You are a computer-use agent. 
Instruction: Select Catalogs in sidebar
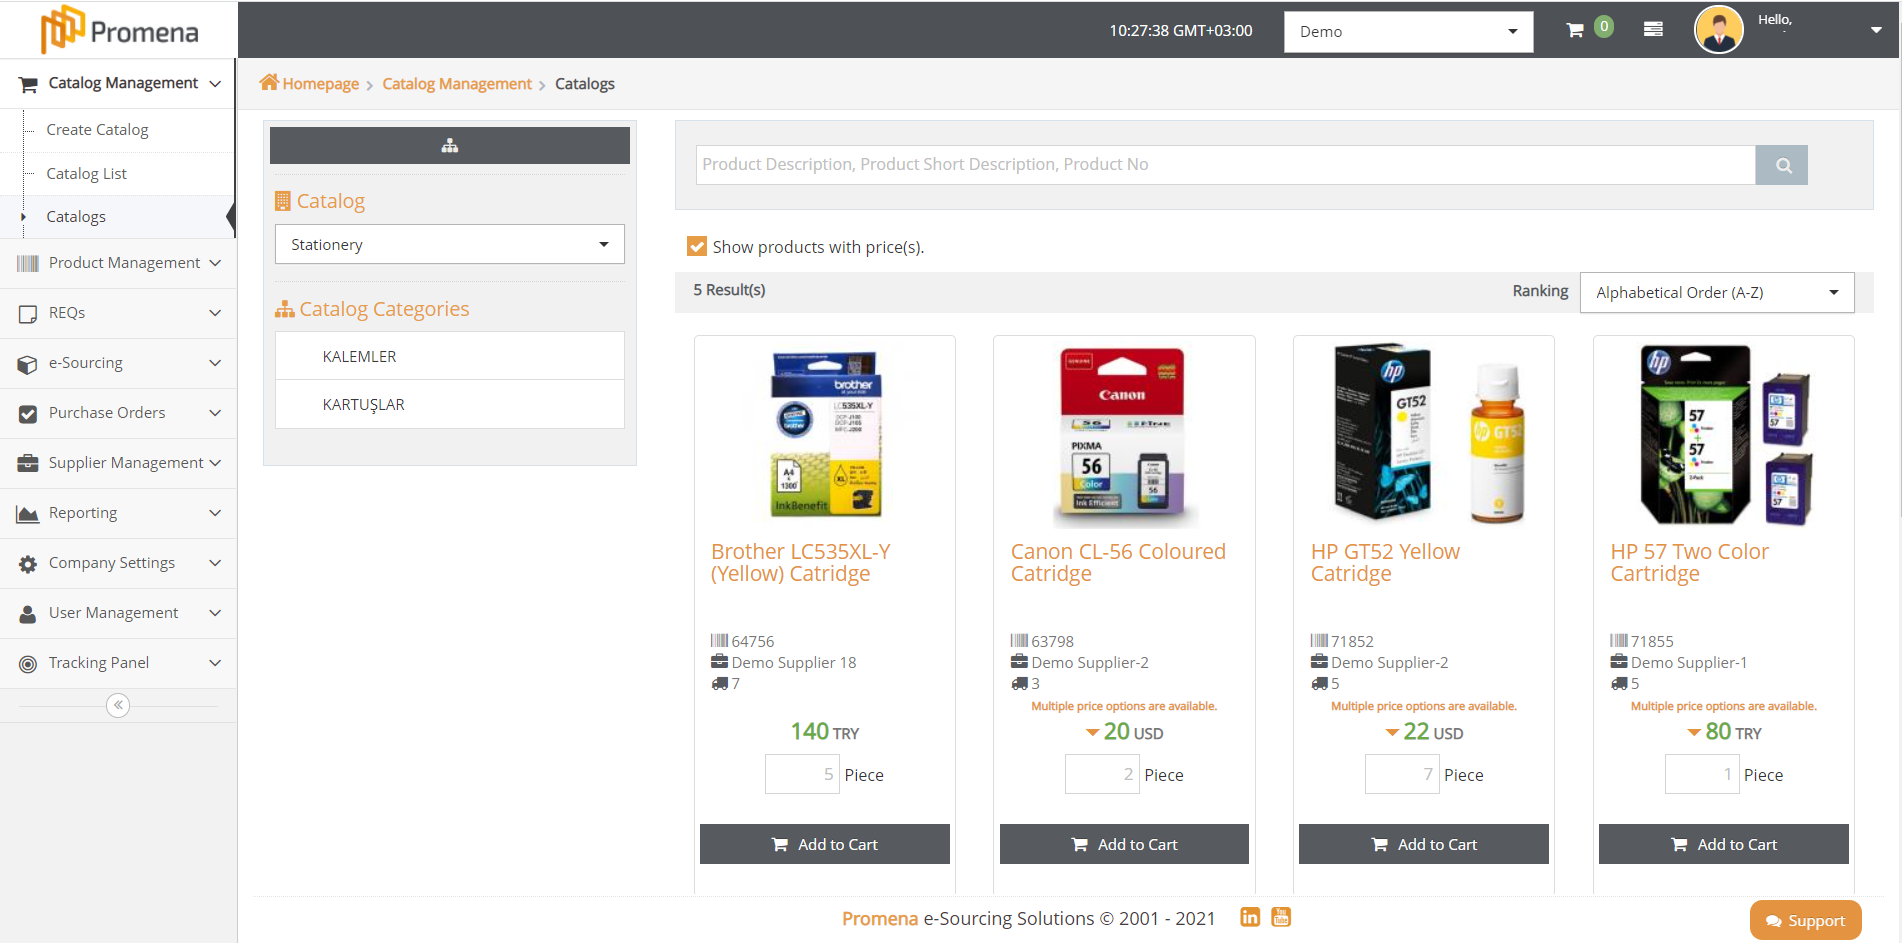[76, 217]
